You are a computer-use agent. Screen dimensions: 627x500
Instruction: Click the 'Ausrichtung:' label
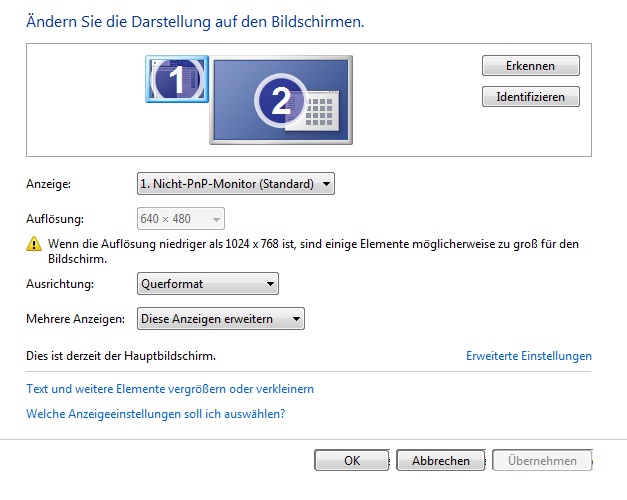pos(60,284)
